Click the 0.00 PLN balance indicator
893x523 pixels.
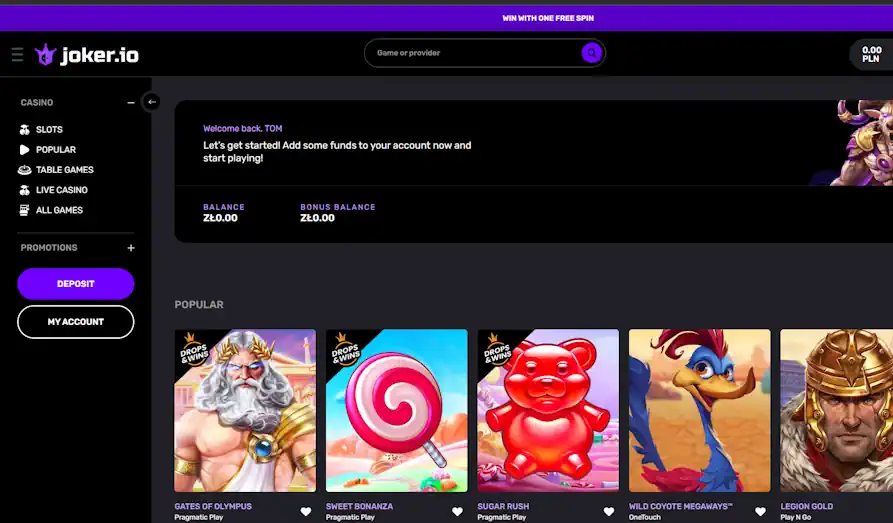pos(870,54)
